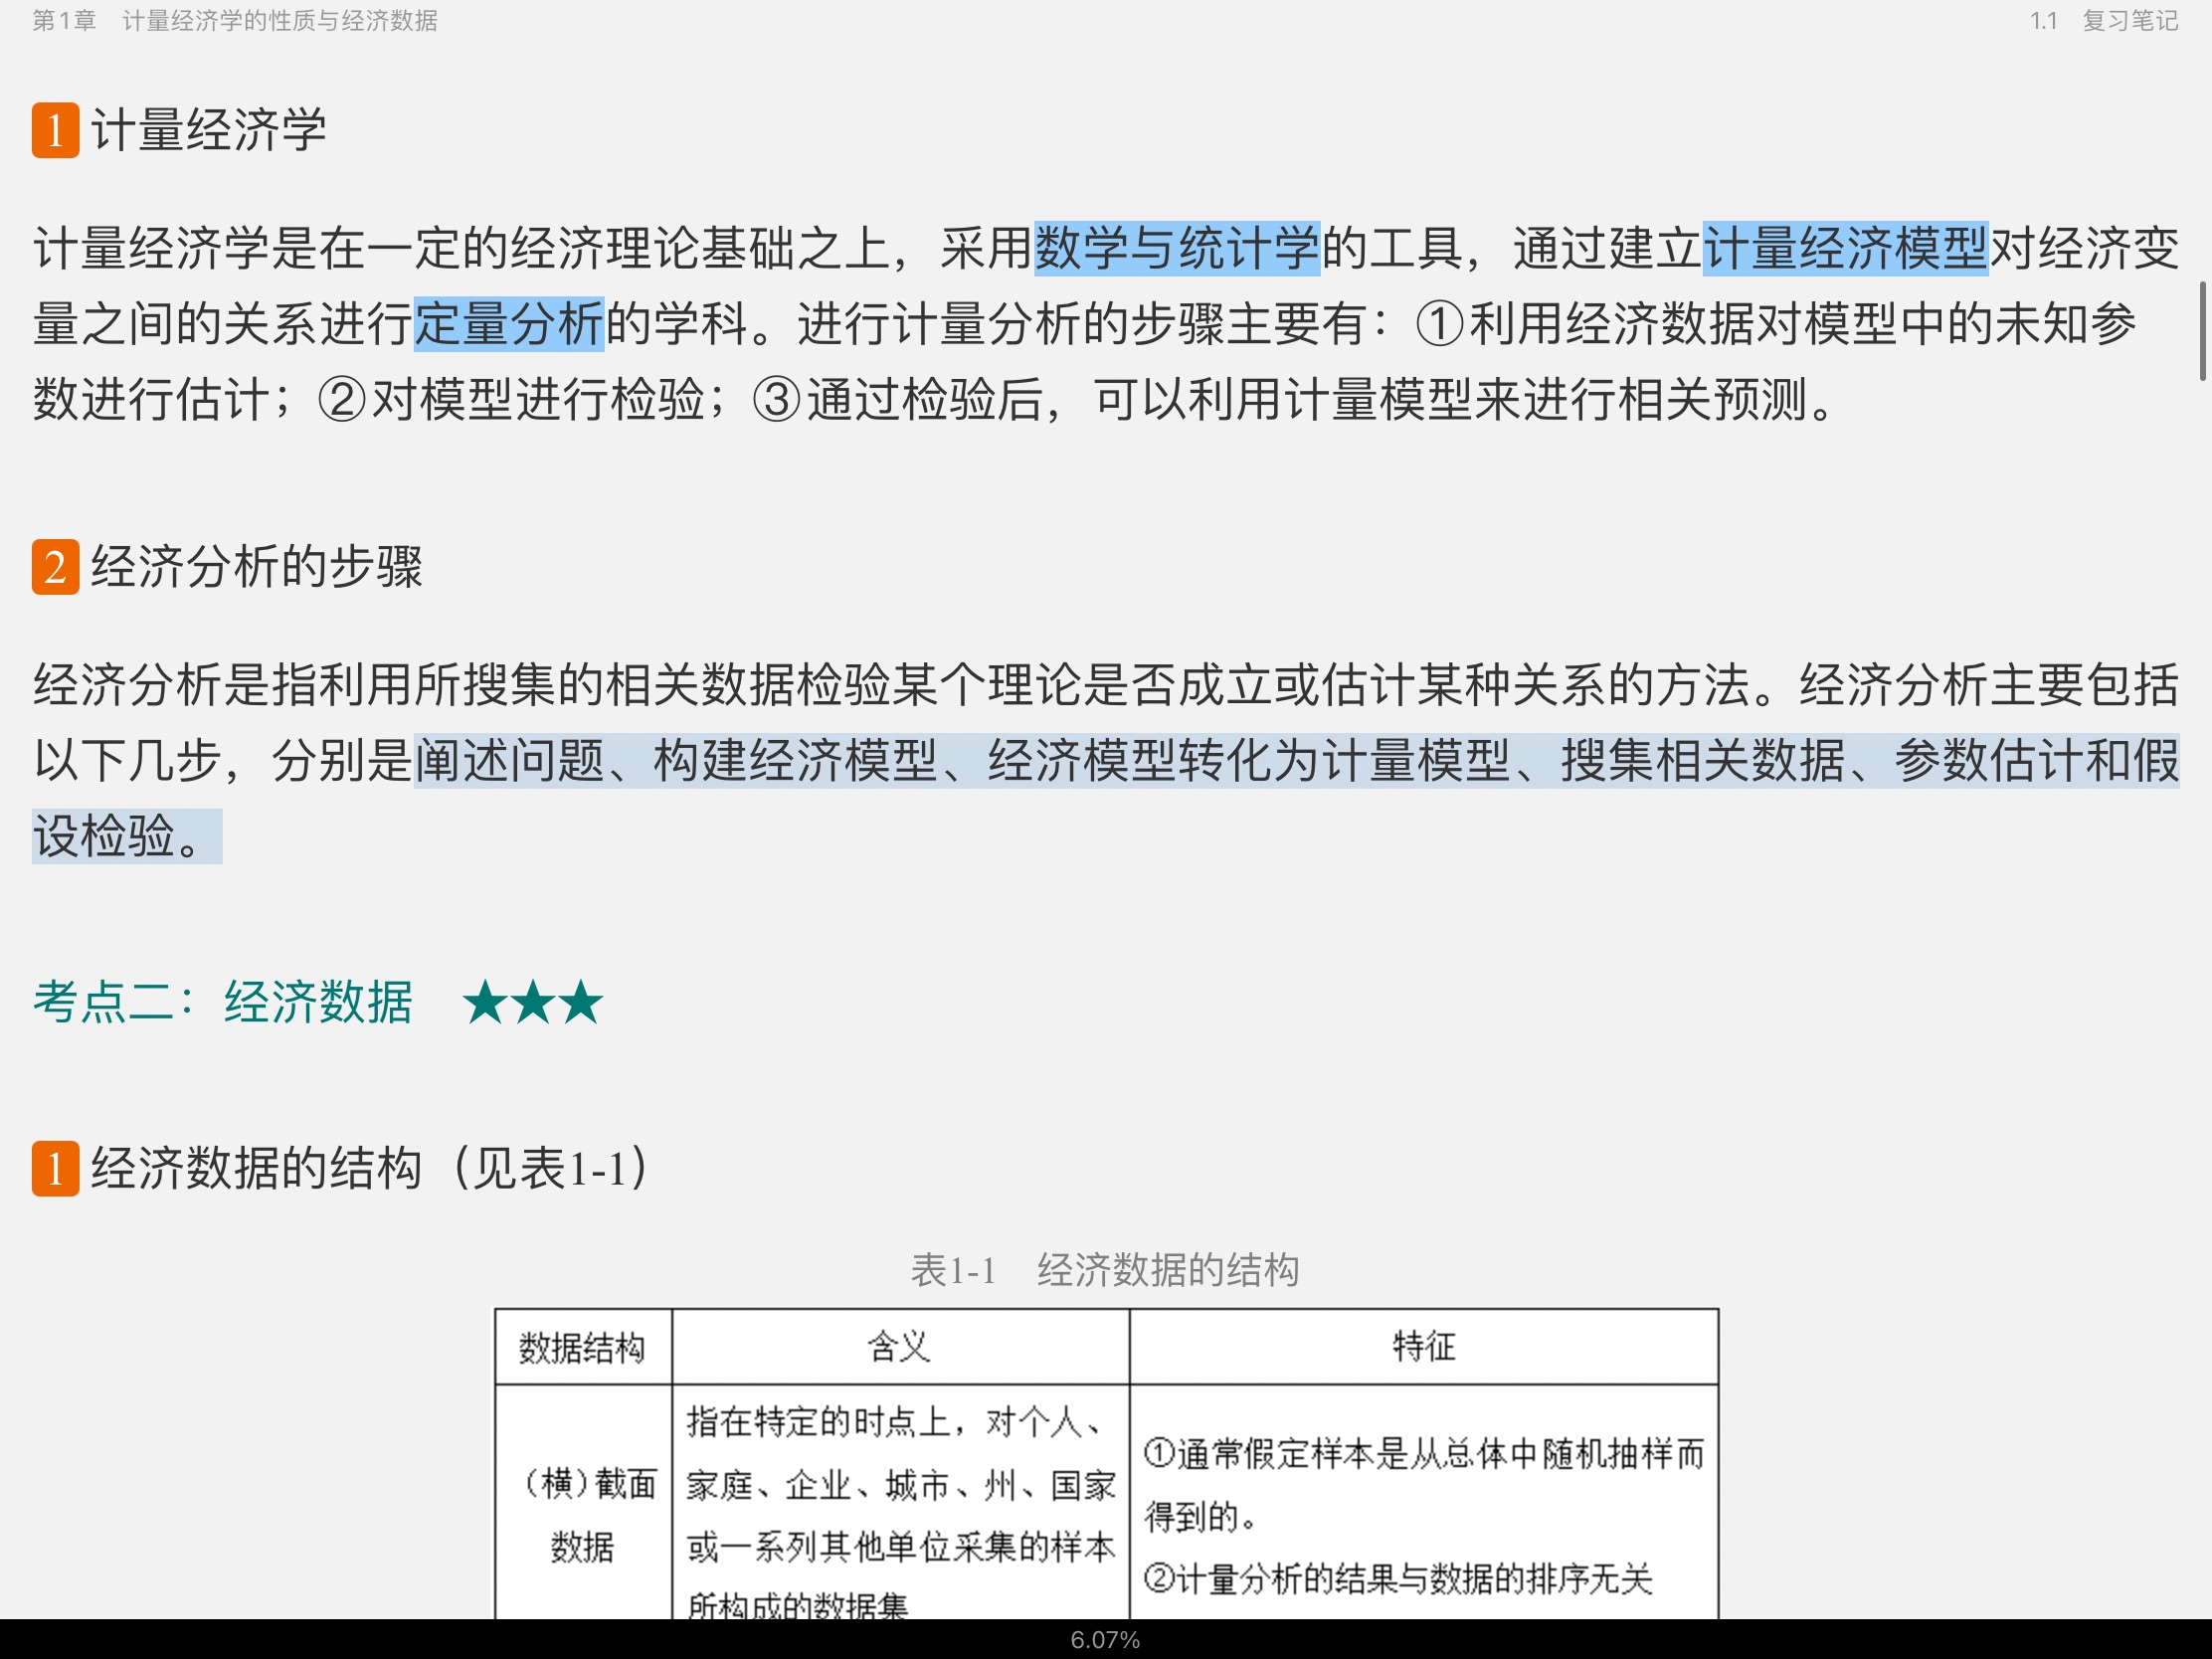Select the heading '经济数据的结构（见表1-1）'

[371, 1168]
